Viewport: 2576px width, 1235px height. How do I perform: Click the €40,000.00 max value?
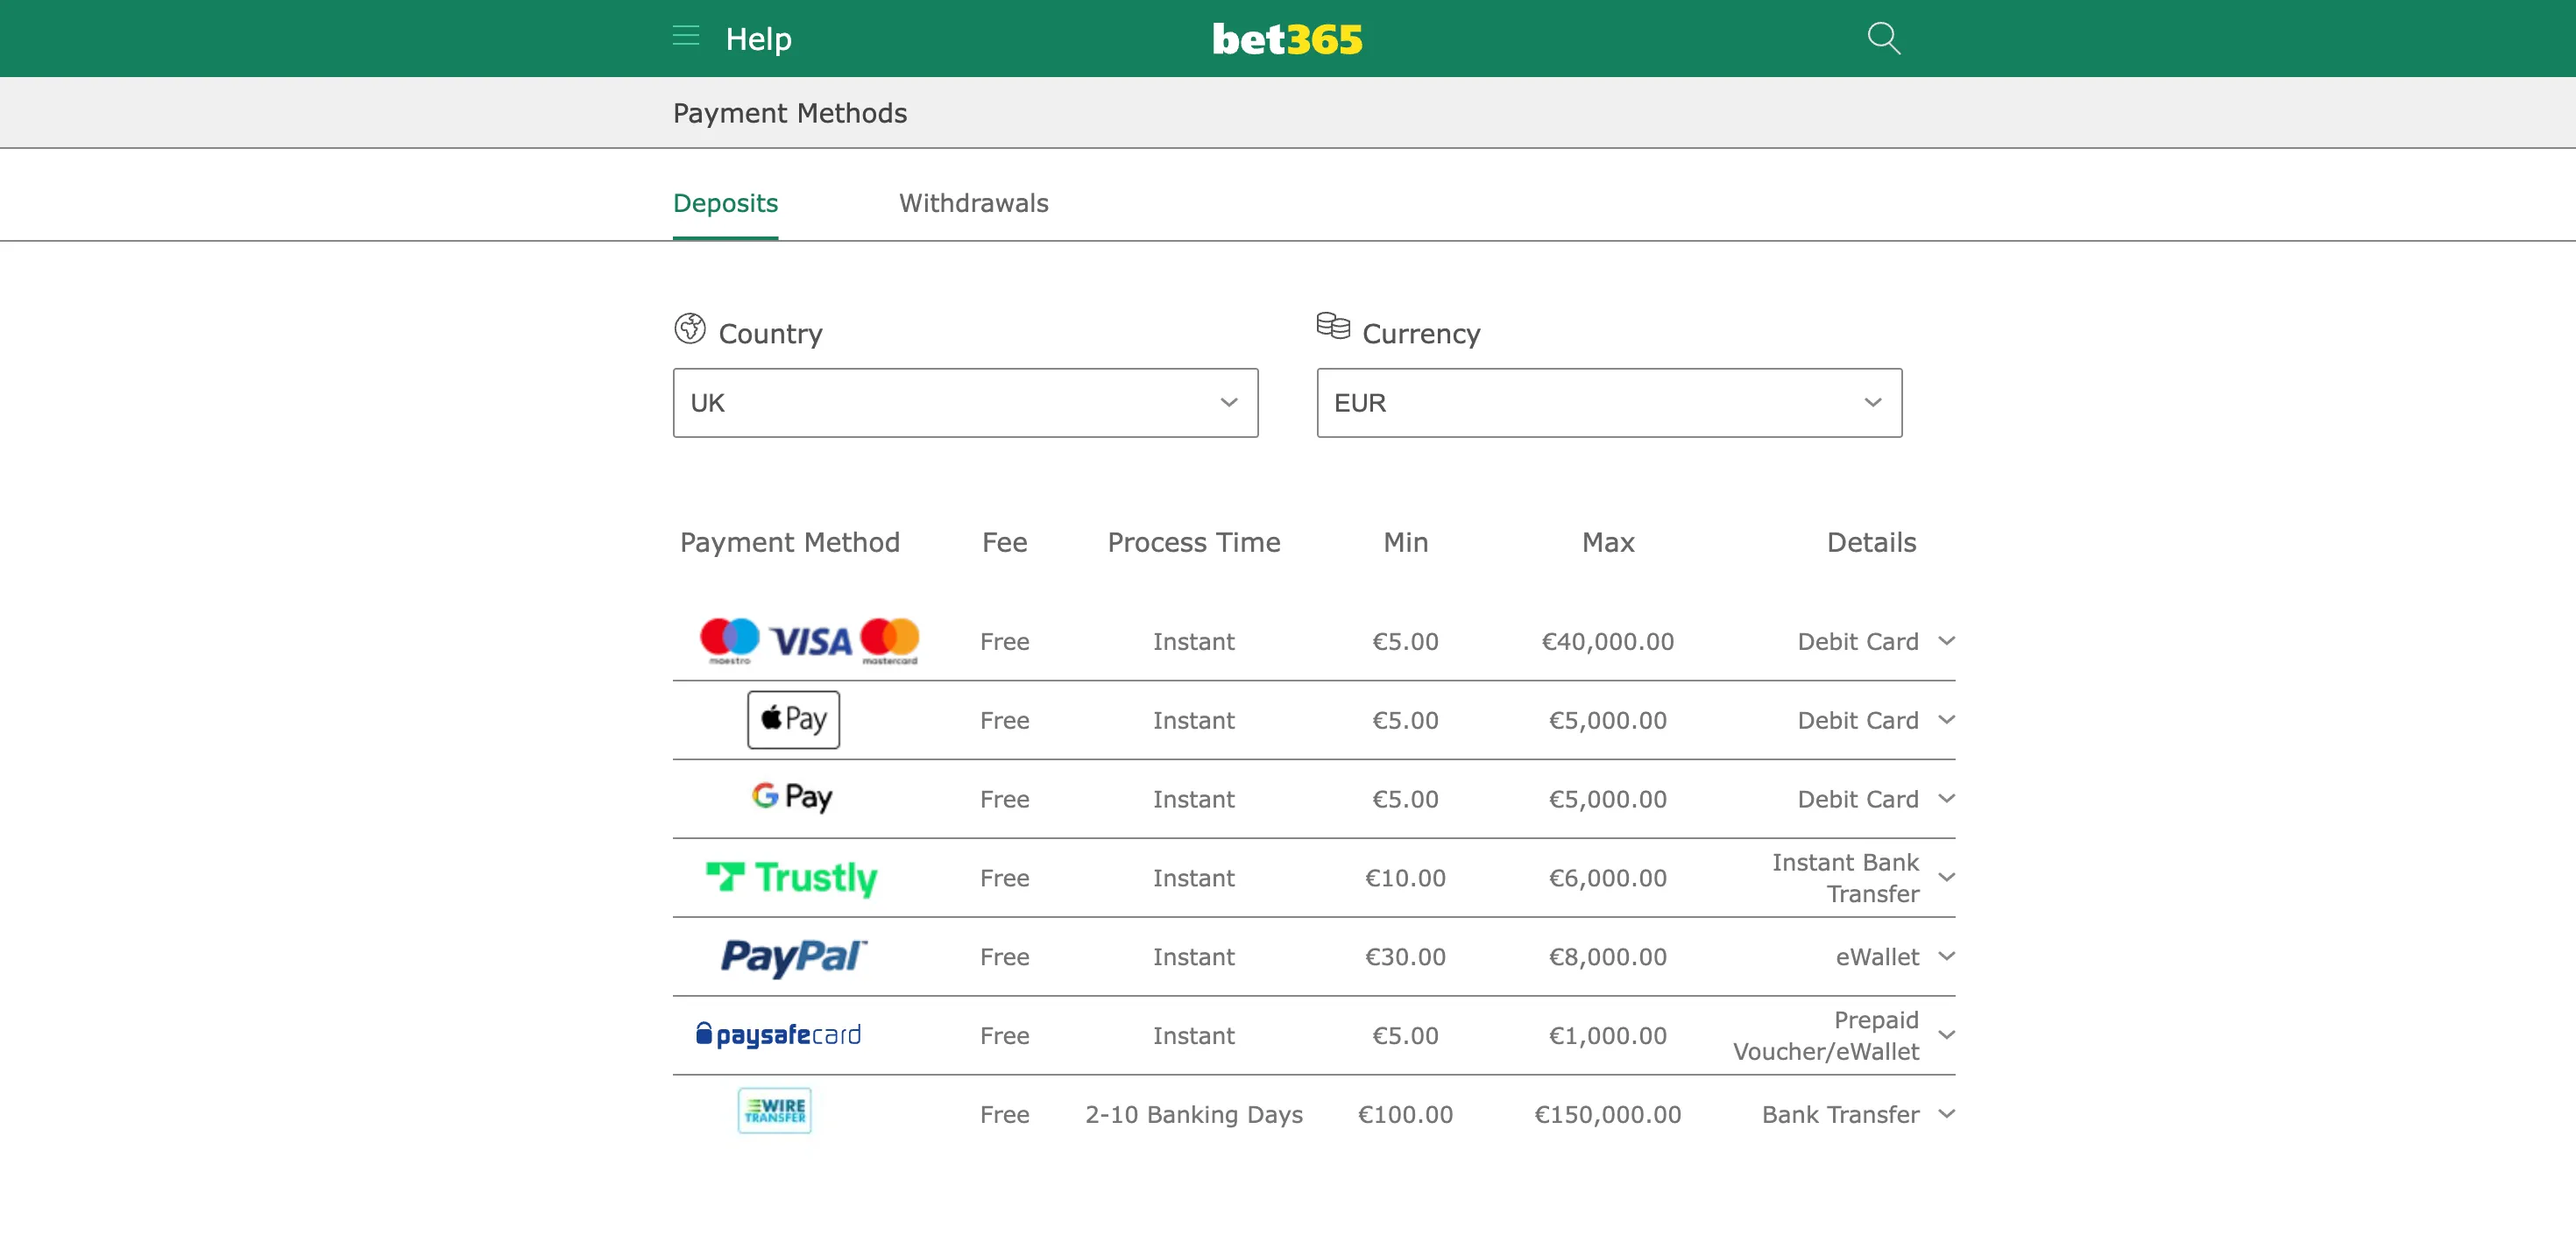(x=1607, y=641)
